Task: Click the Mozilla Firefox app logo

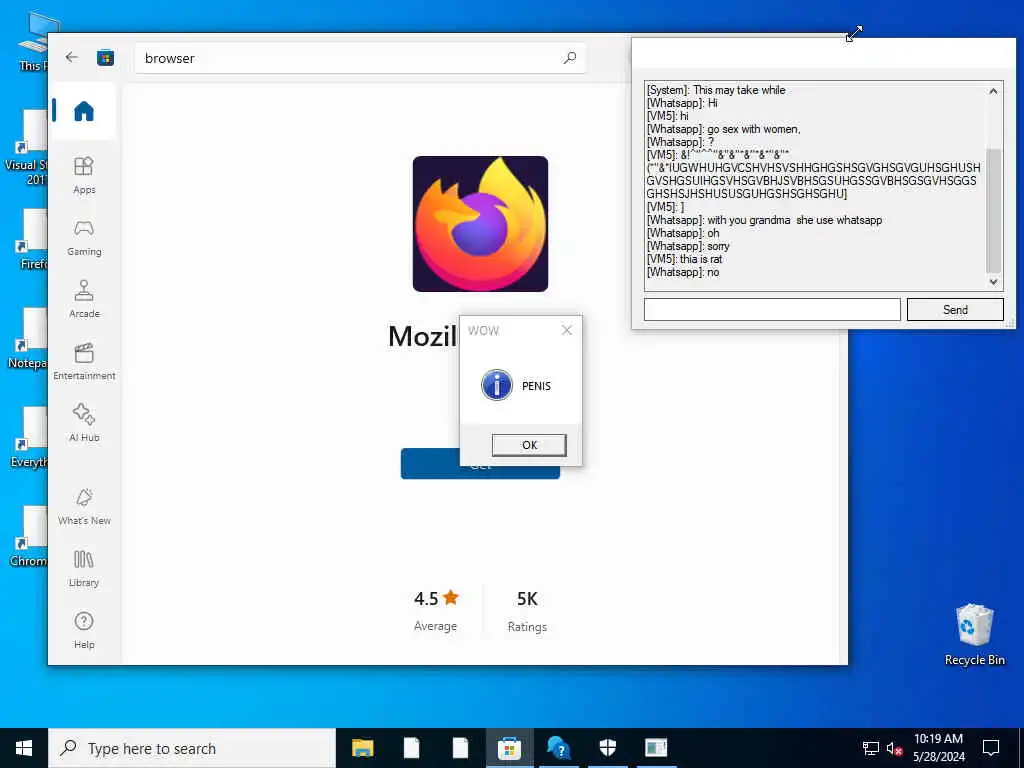Action: [x=480, y=224]
